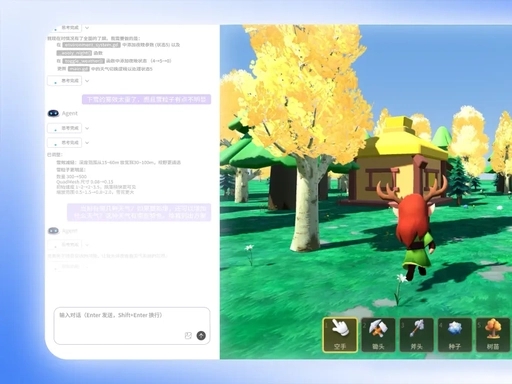Click the upper Agent name label
The height and width of the screenshot is (384, 512).
pos(70,113)
